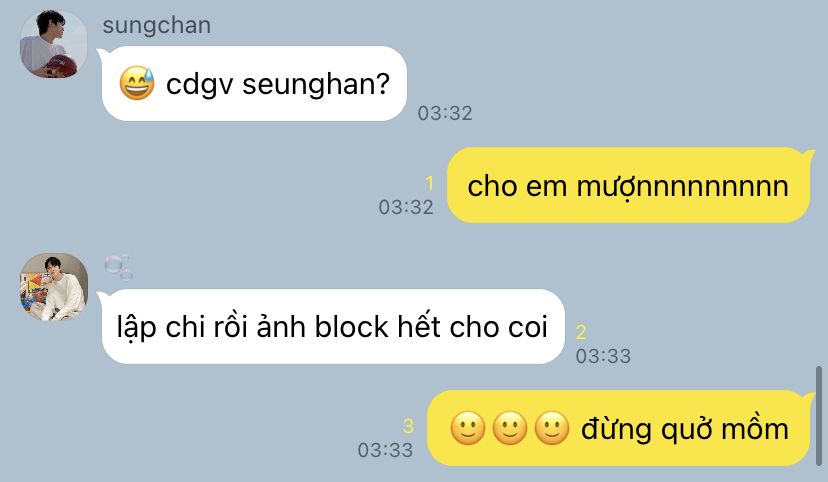Select the 'lập chi rồi ảnh block' message

332,326
